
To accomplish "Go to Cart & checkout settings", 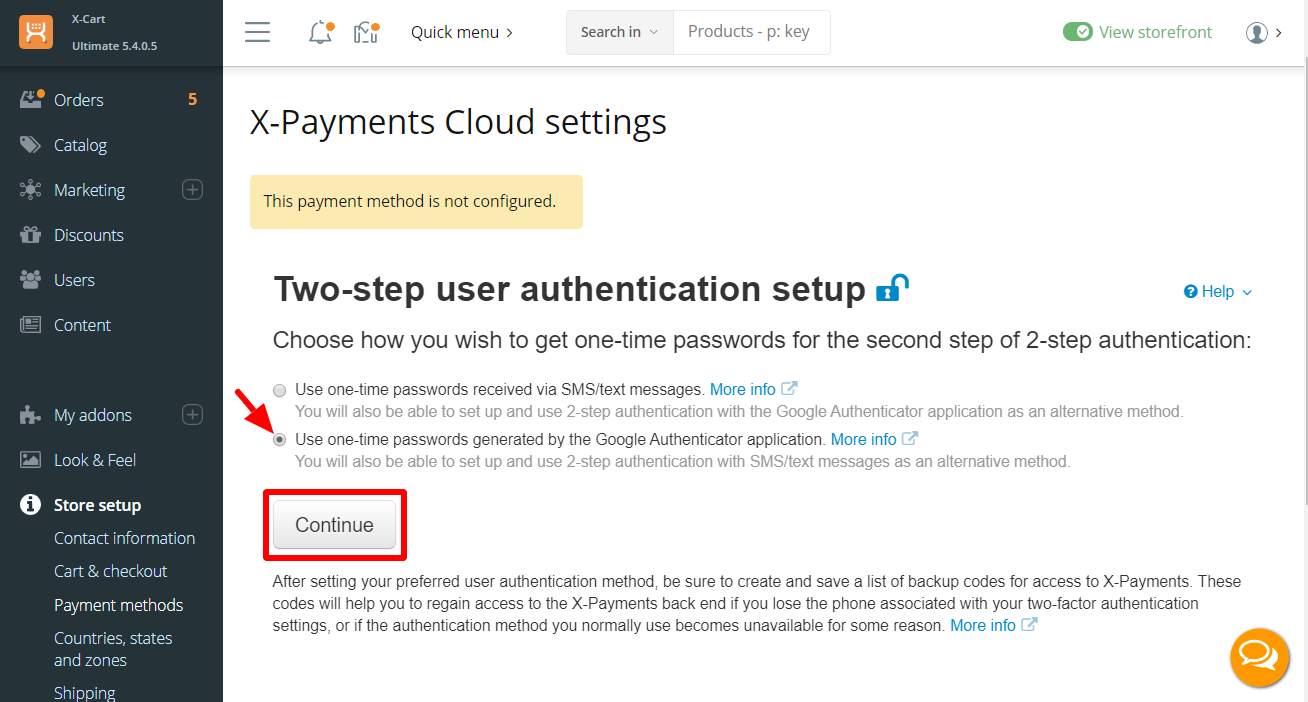I will click(111, 571).
